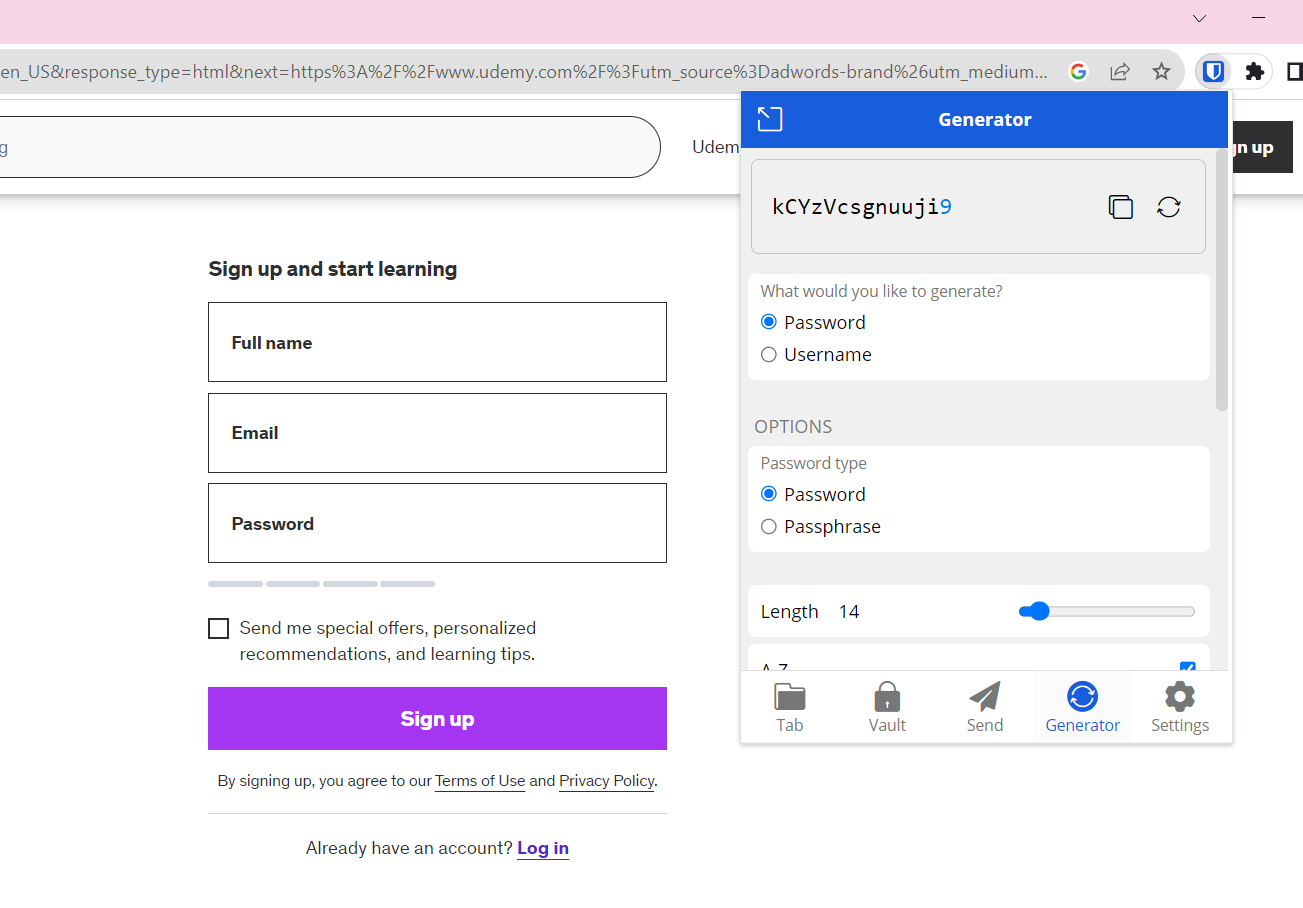Open the Terms of Use link
Viewport: 1303px width, 908px height.
pyautogui.click(x=479, y=781)
